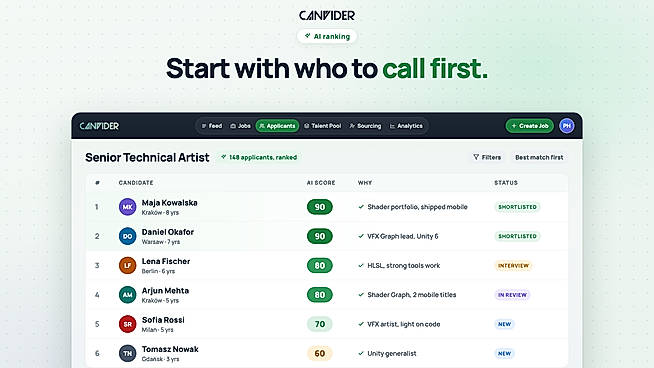Image resolution: width=654 pixels, height=368 pixels.
Task: Click the CANDIDATE column header
Action: [x=136, y=183]
